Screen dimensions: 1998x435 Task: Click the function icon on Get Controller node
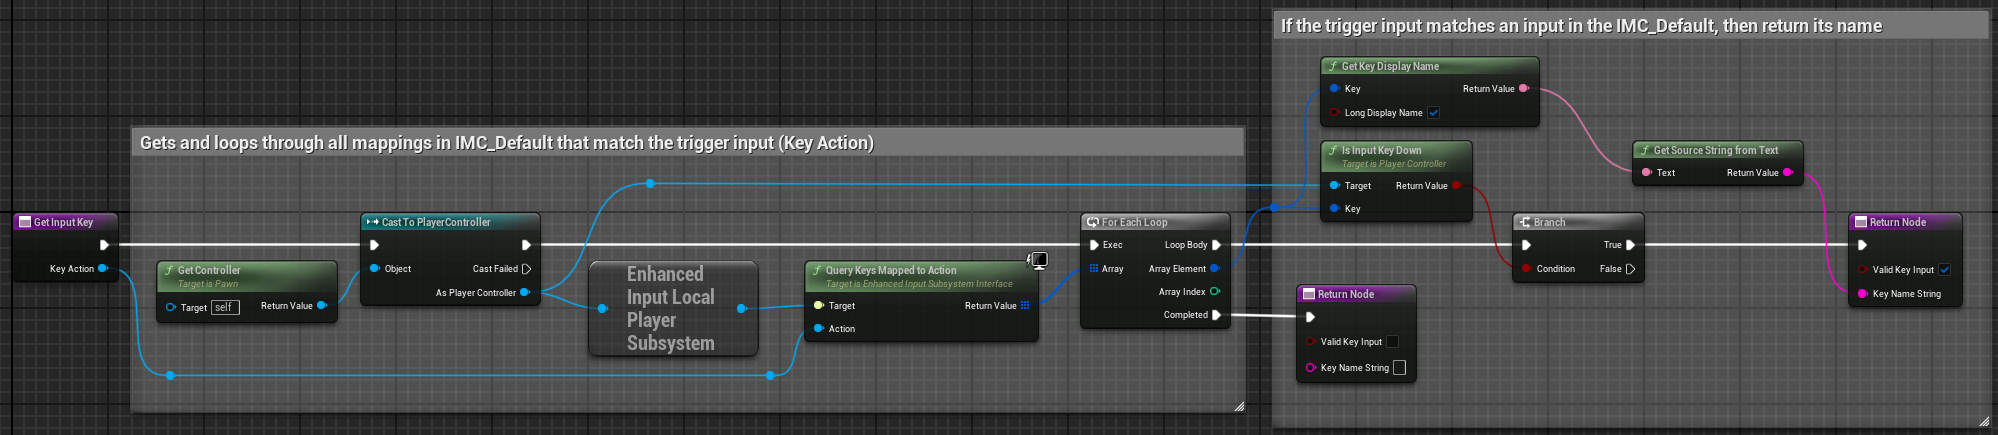coord(169,270)
